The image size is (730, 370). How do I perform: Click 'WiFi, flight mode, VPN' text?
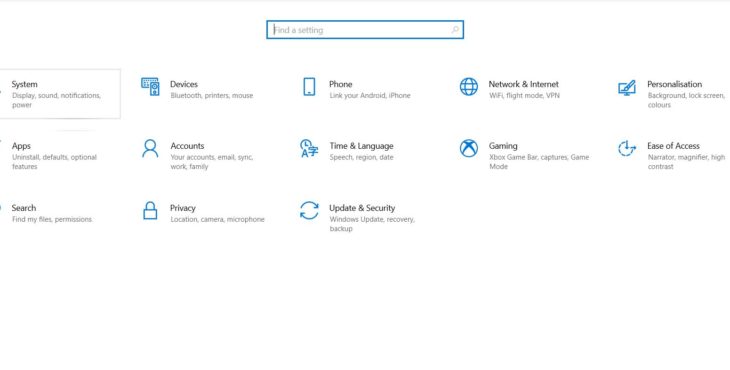coord(524,95)
